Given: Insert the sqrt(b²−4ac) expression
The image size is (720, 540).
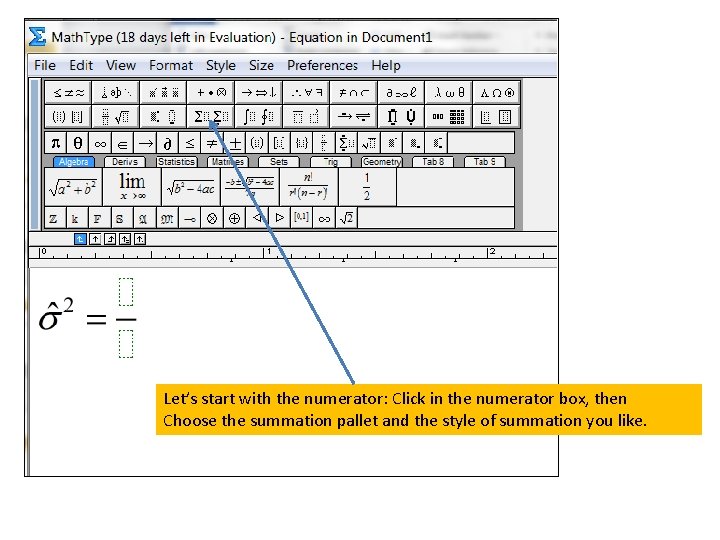Looking at the screenshot, I should 191,187.
